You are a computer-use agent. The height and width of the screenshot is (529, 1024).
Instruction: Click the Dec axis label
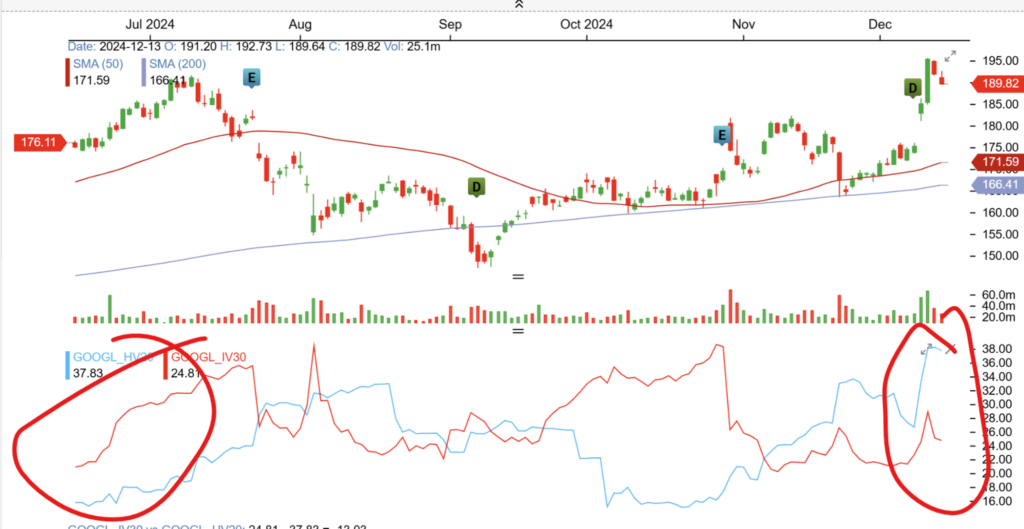(880, 25)
